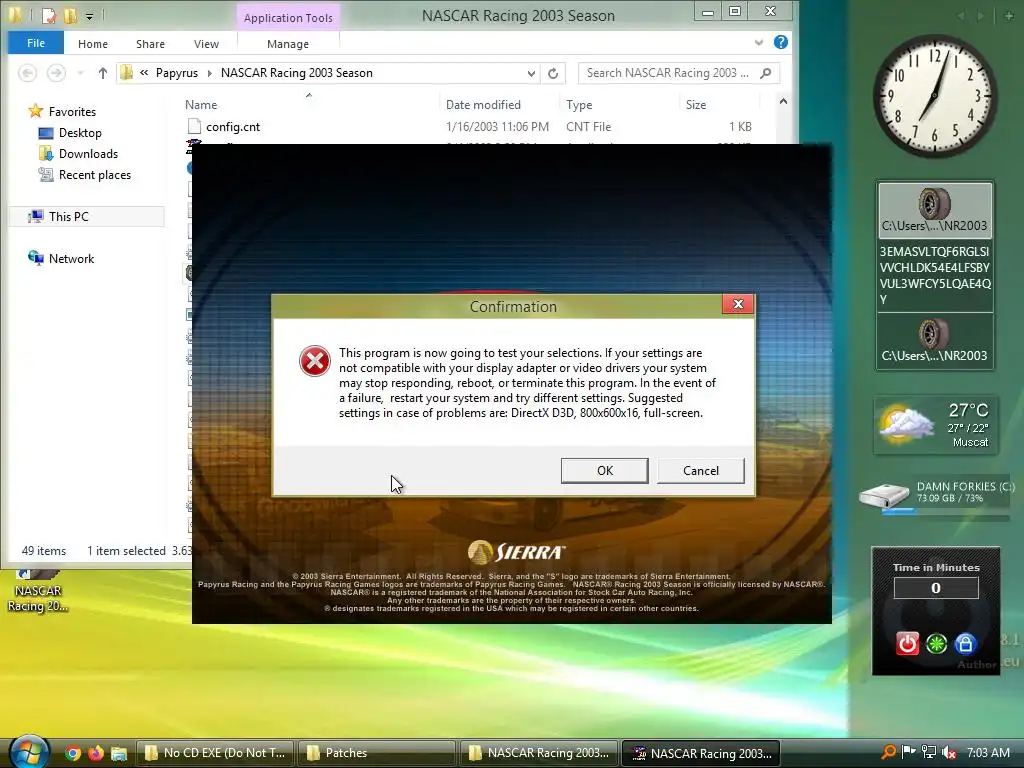This screenshot has width=1024, height=768.
Task: Open the Customize Quick Access Toolbar dropdown
Action: point(89,16)
